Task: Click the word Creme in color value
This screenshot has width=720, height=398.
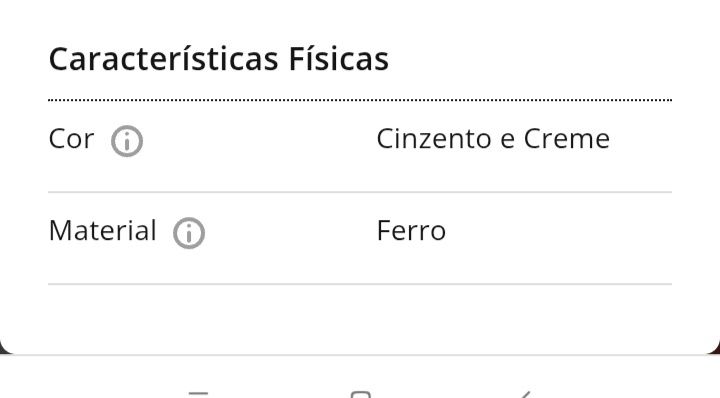Action: point(567,139)
